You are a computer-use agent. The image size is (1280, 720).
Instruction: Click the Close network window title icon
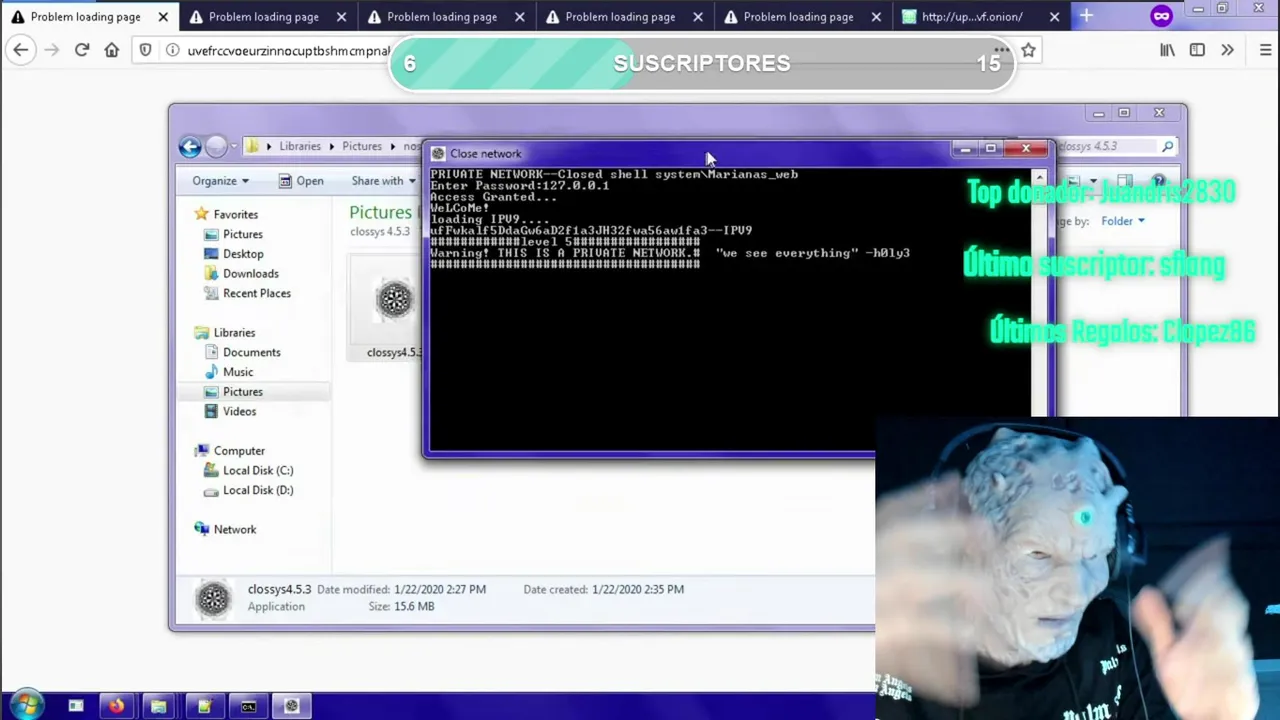[437, 153]
